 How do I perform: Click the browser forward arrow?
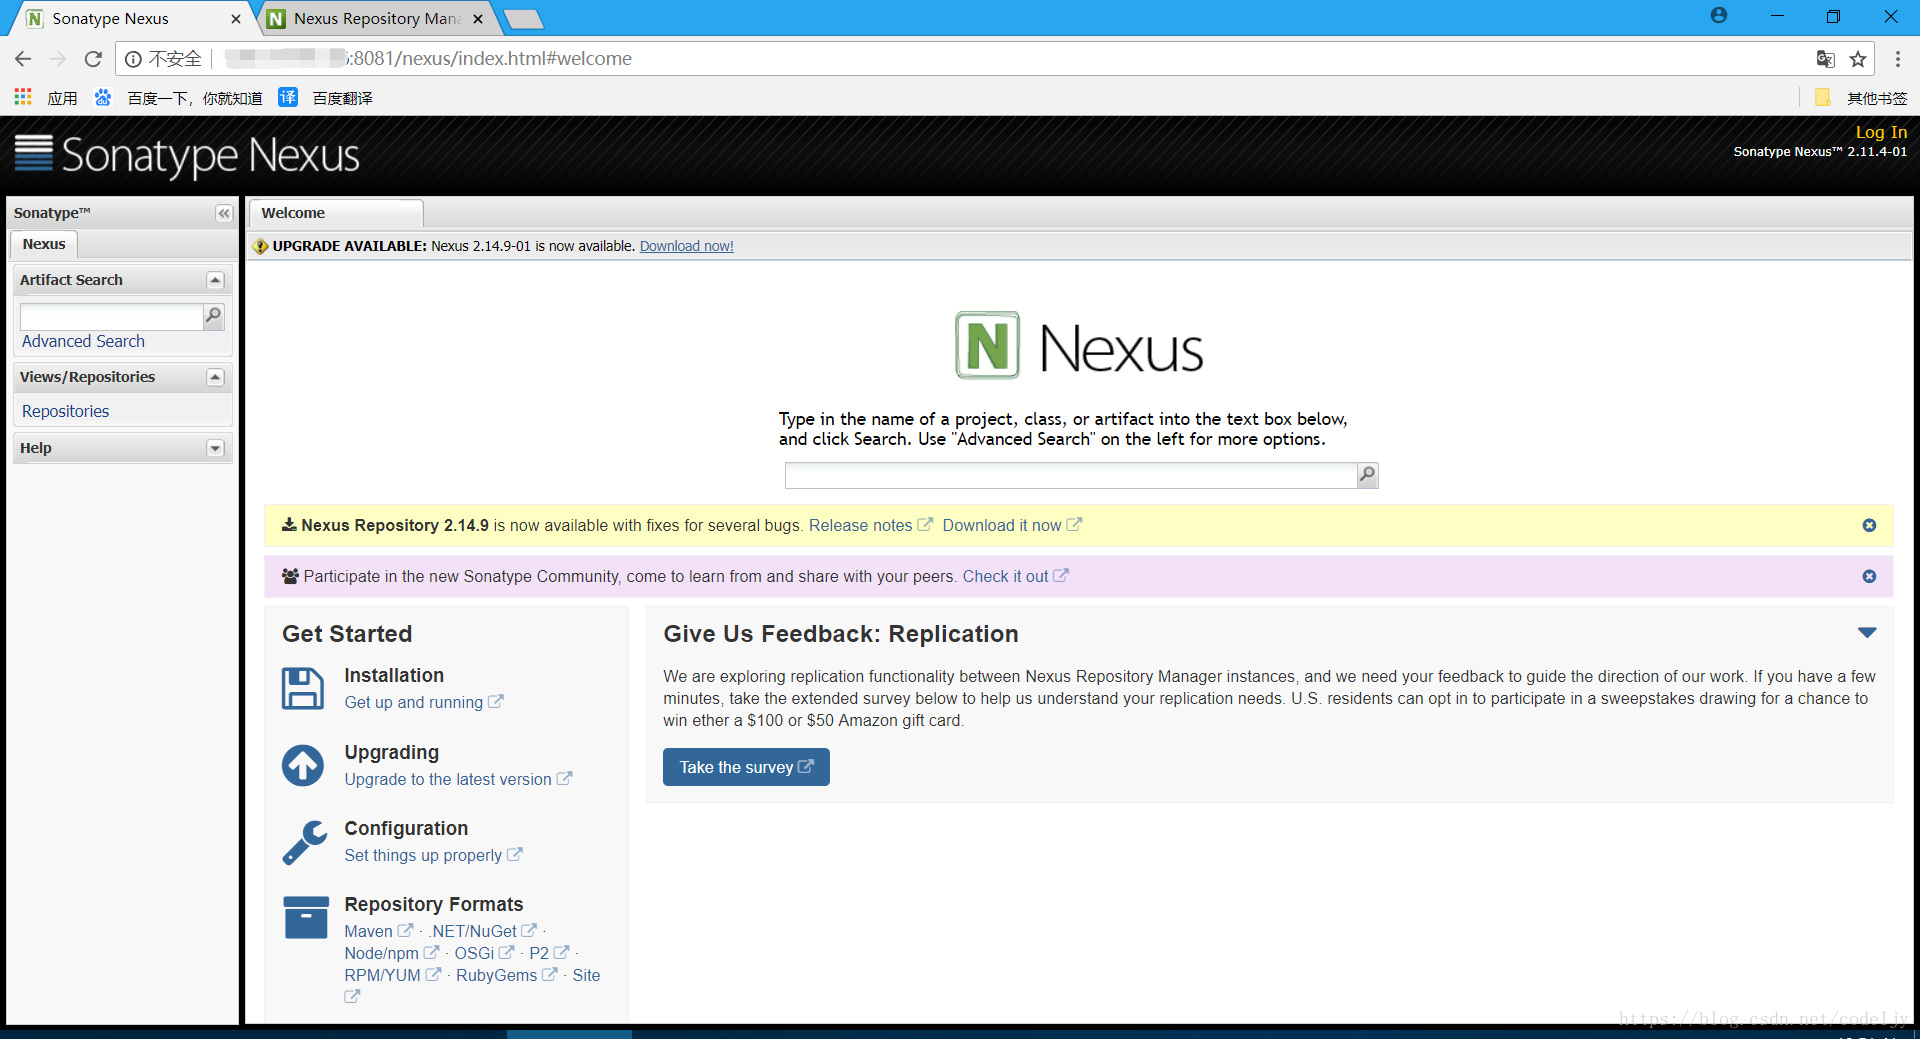click(x=58, y=59)
